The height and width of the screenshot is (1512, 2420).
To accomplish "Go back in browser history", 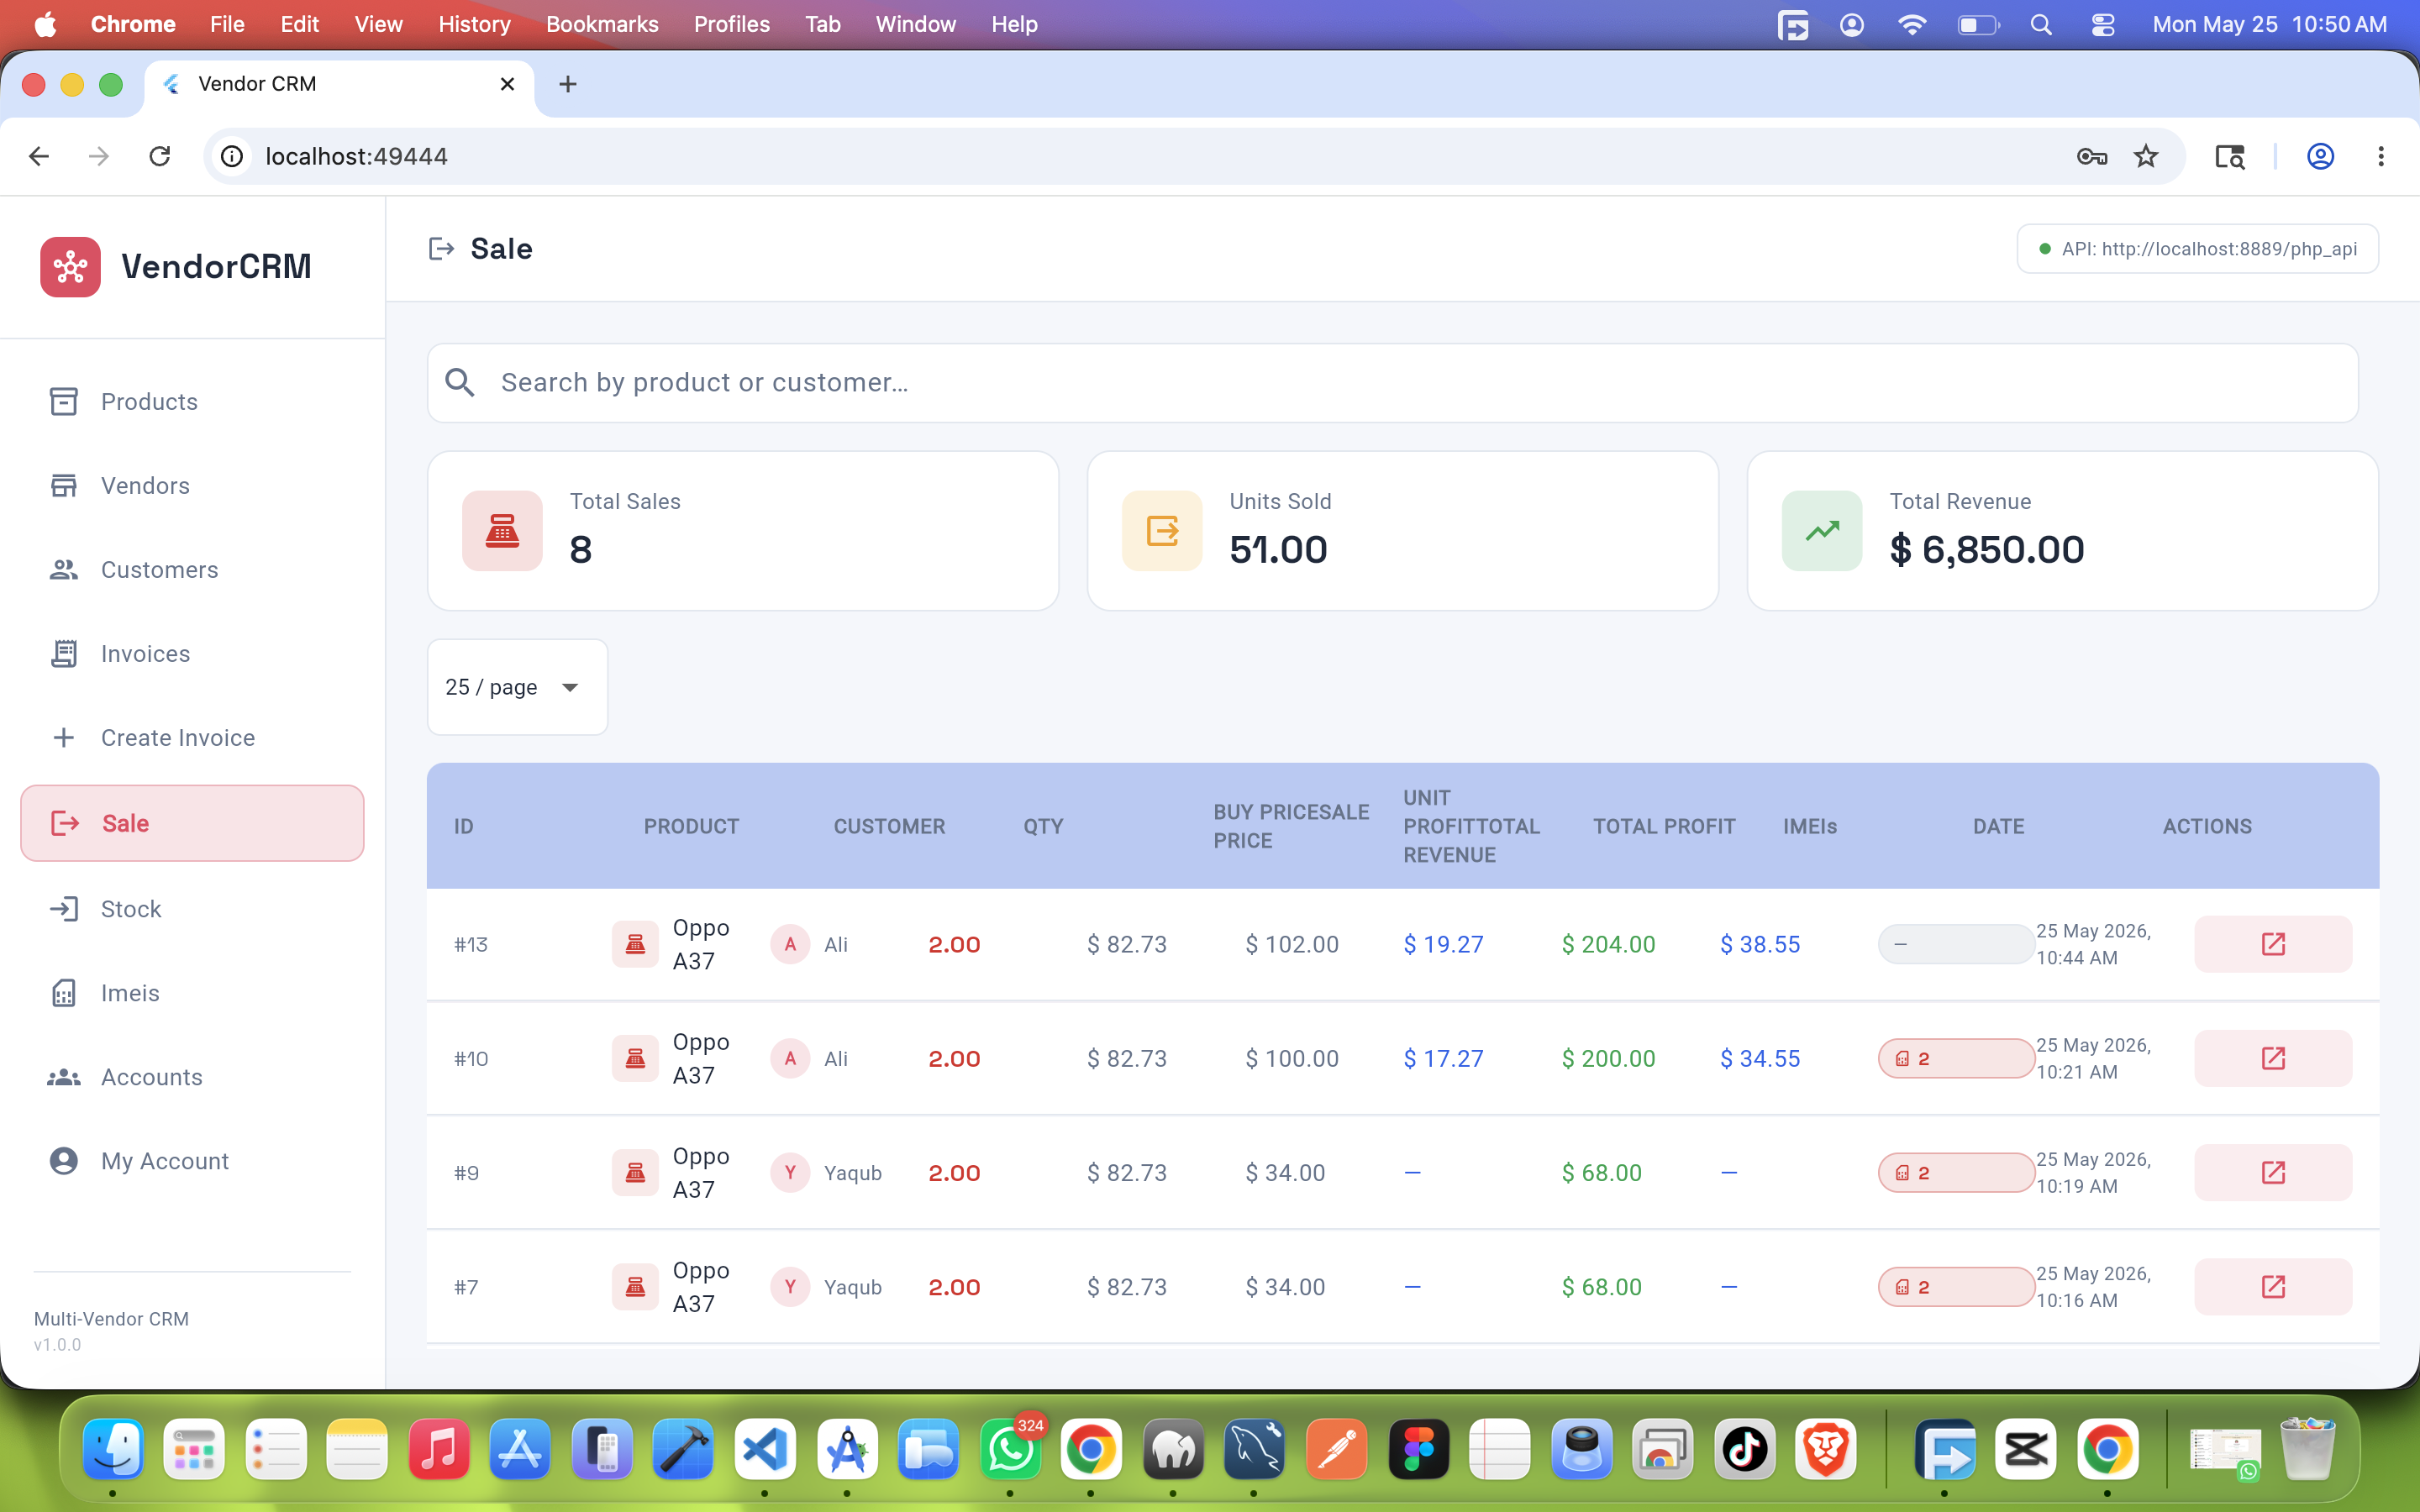I will click(x=39, y=156).
